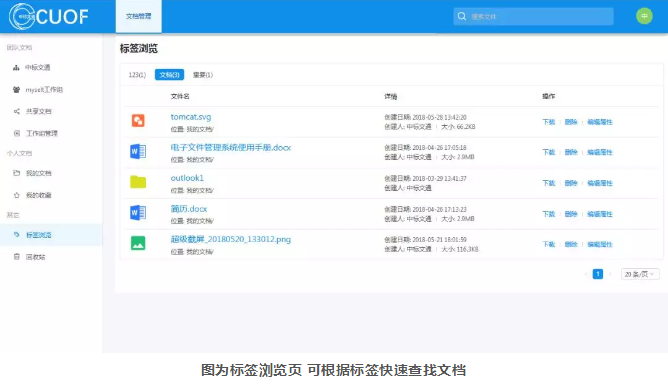Open the 20 条/页 page-size dropdown

tap(640, 274)
